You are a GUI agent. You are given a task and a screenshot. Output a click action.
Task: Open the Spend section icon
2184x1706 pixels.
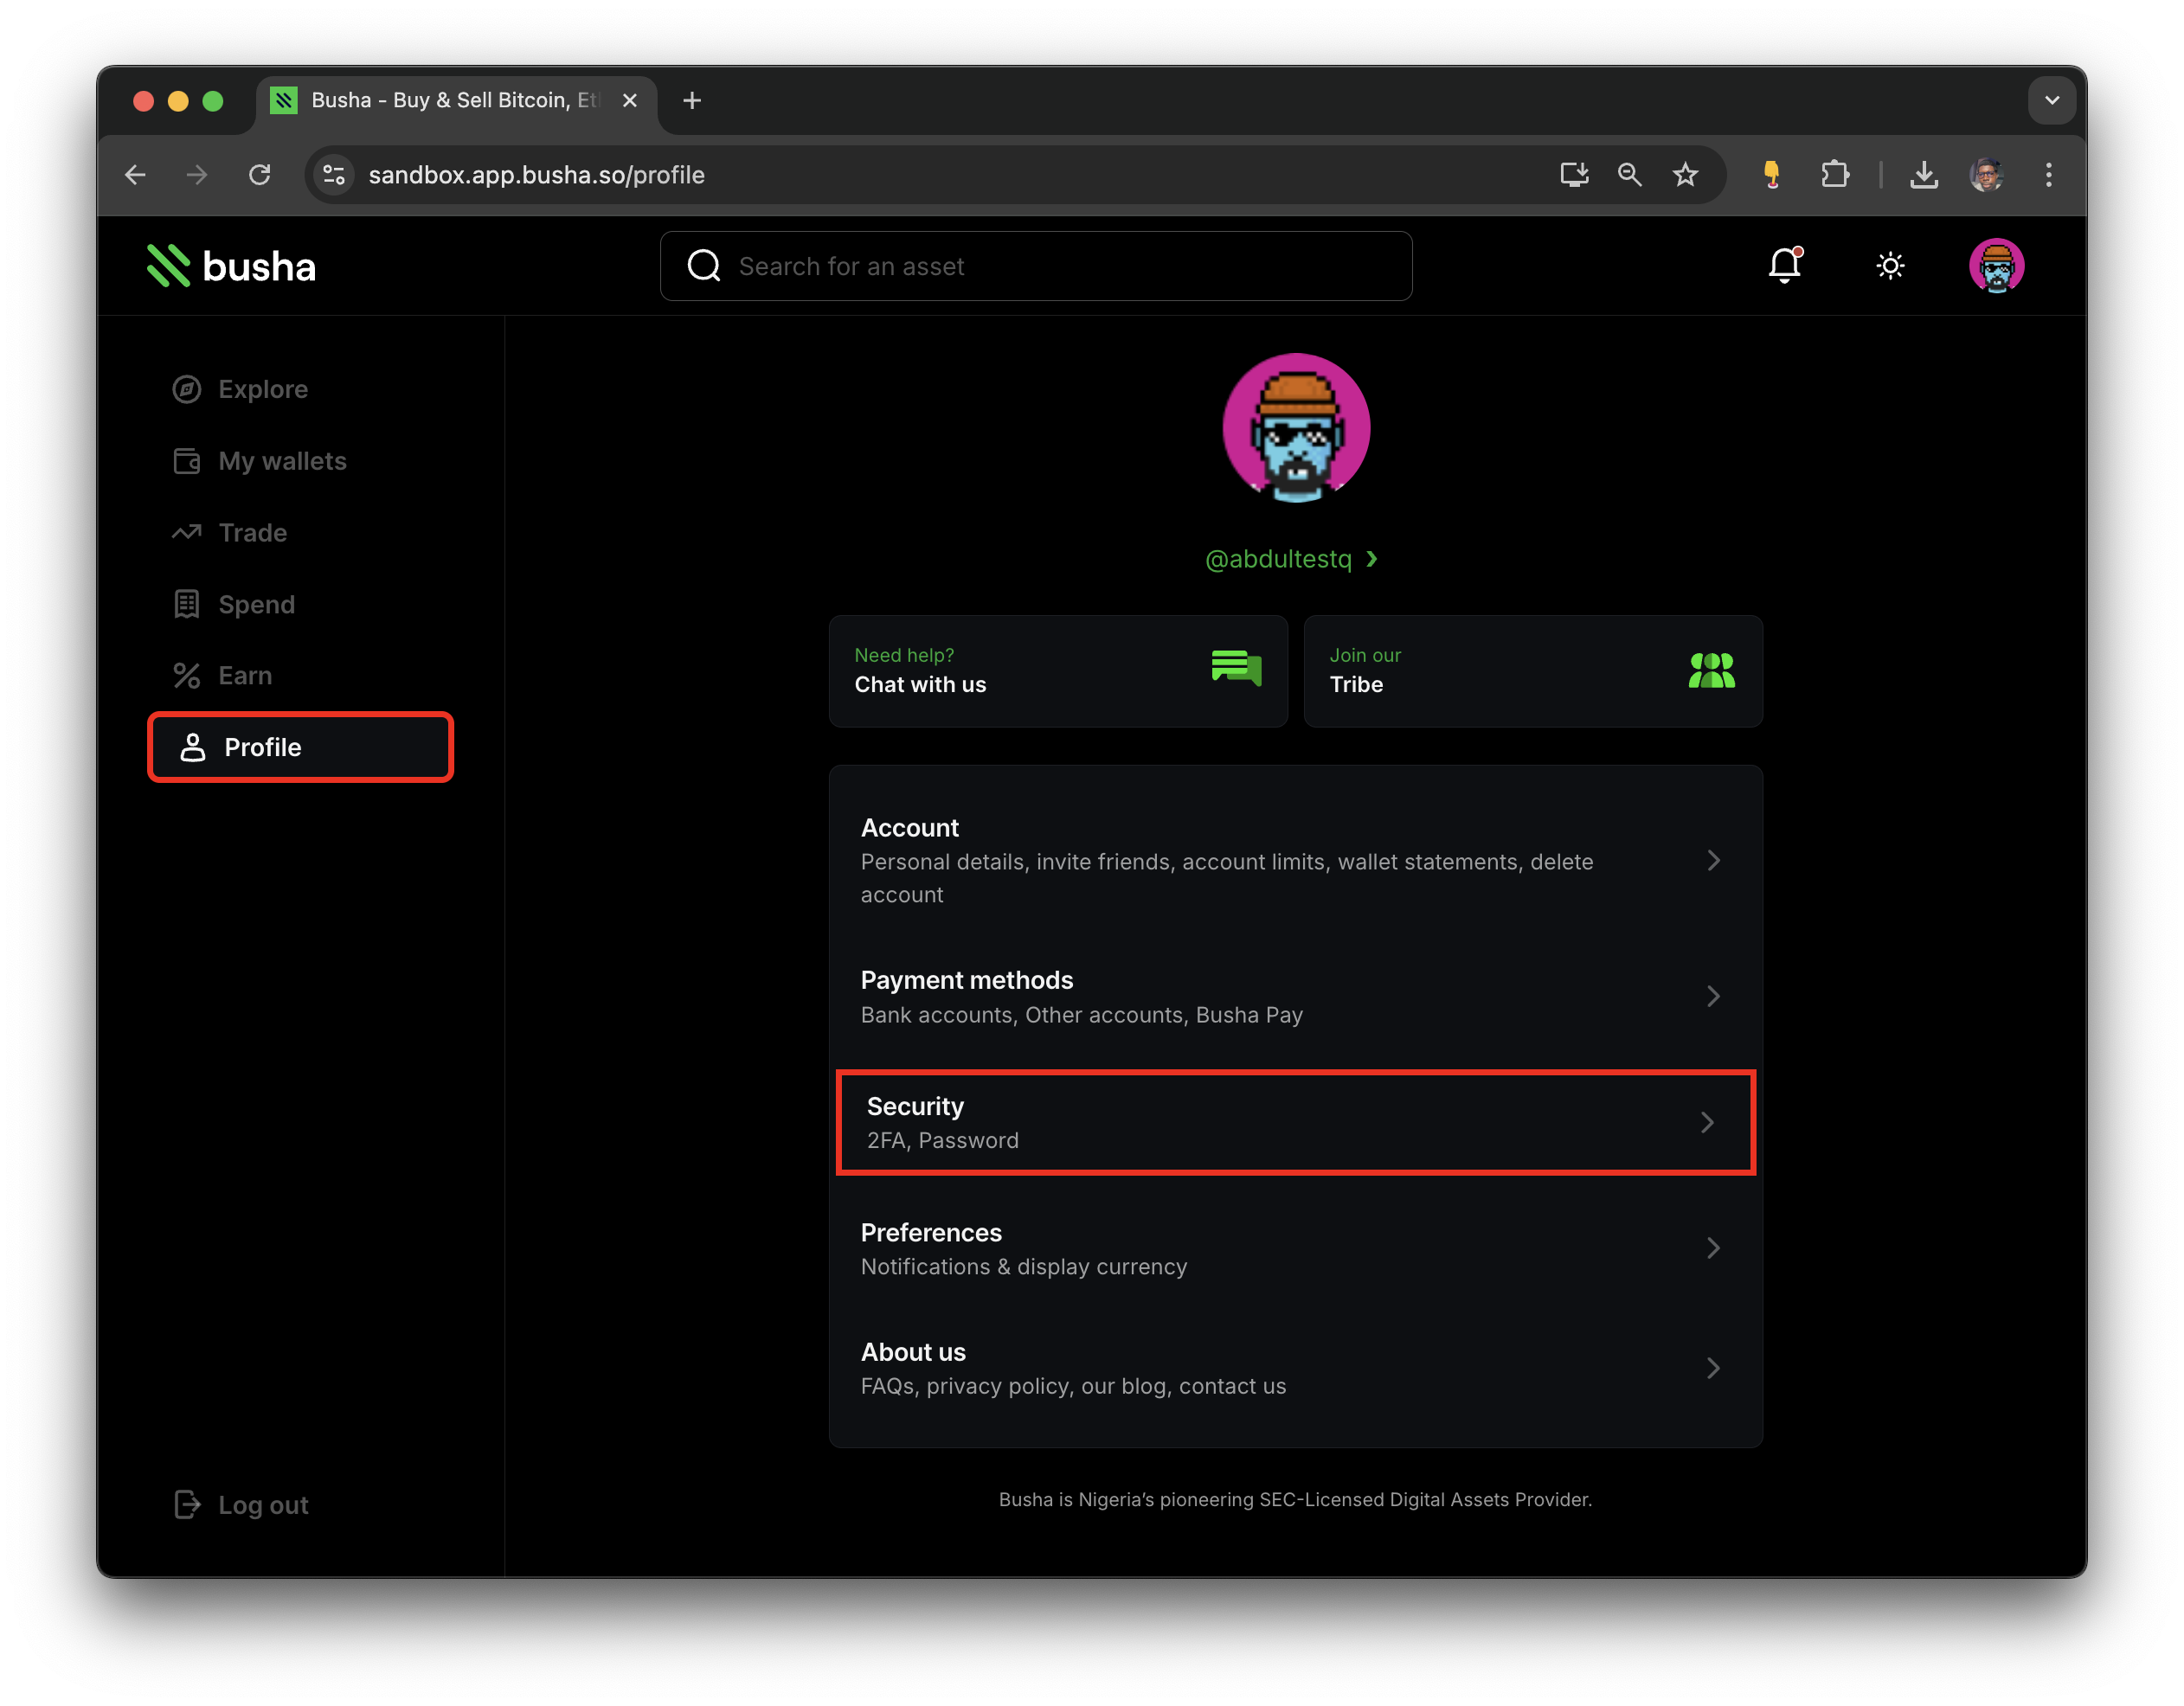[187, 604]
